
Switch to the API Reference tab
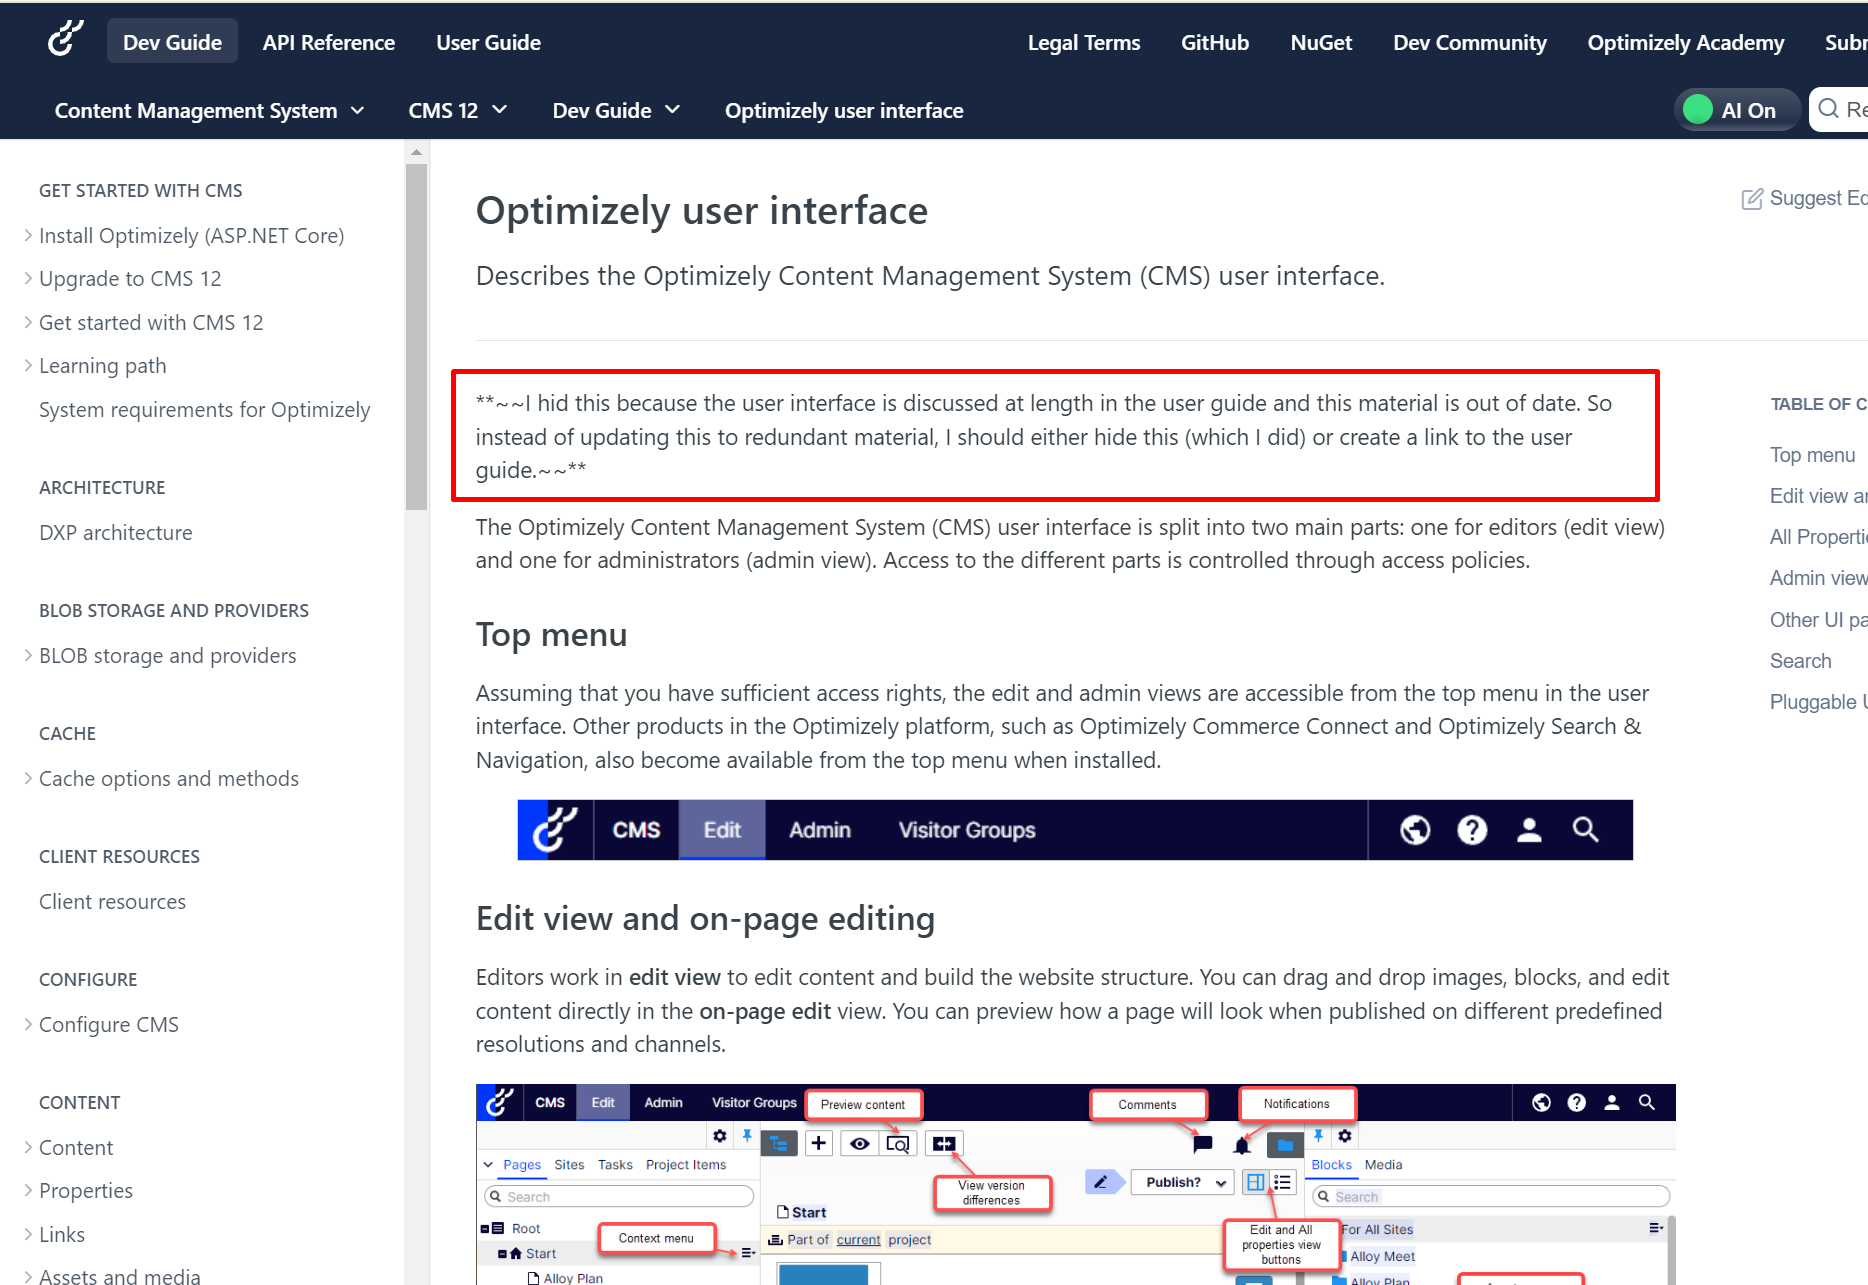click(328, 42)
